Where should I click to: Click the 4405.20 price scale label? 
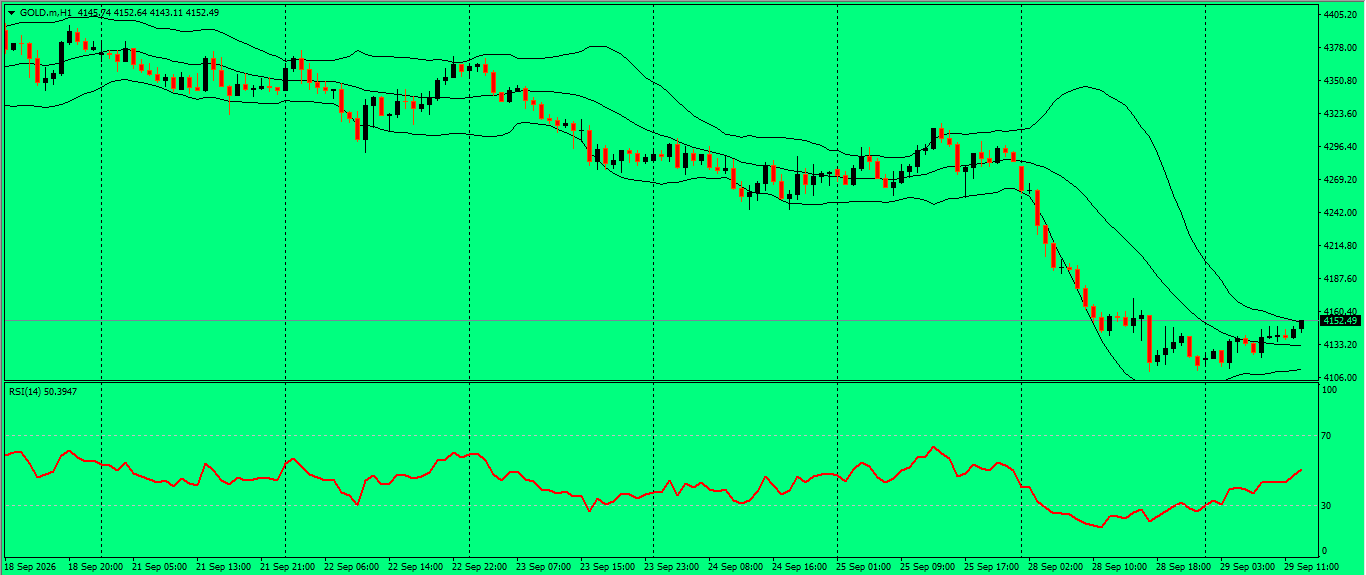tap(1339, 15)
